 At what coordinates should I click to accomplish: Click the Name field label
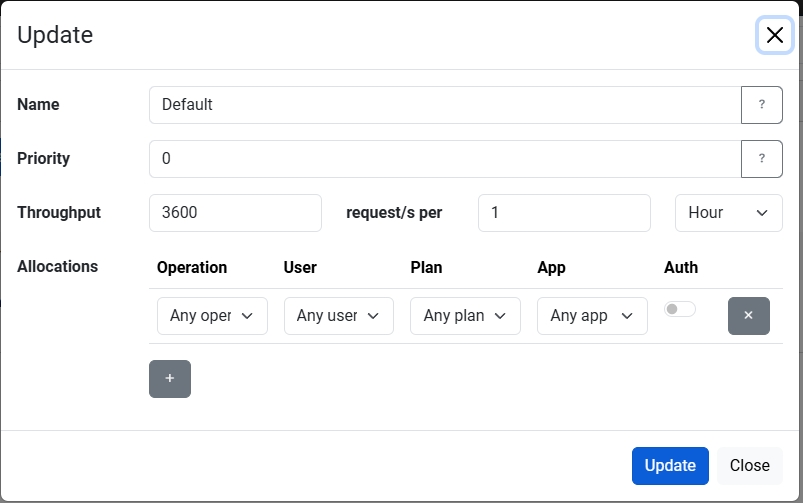point(38,104)
